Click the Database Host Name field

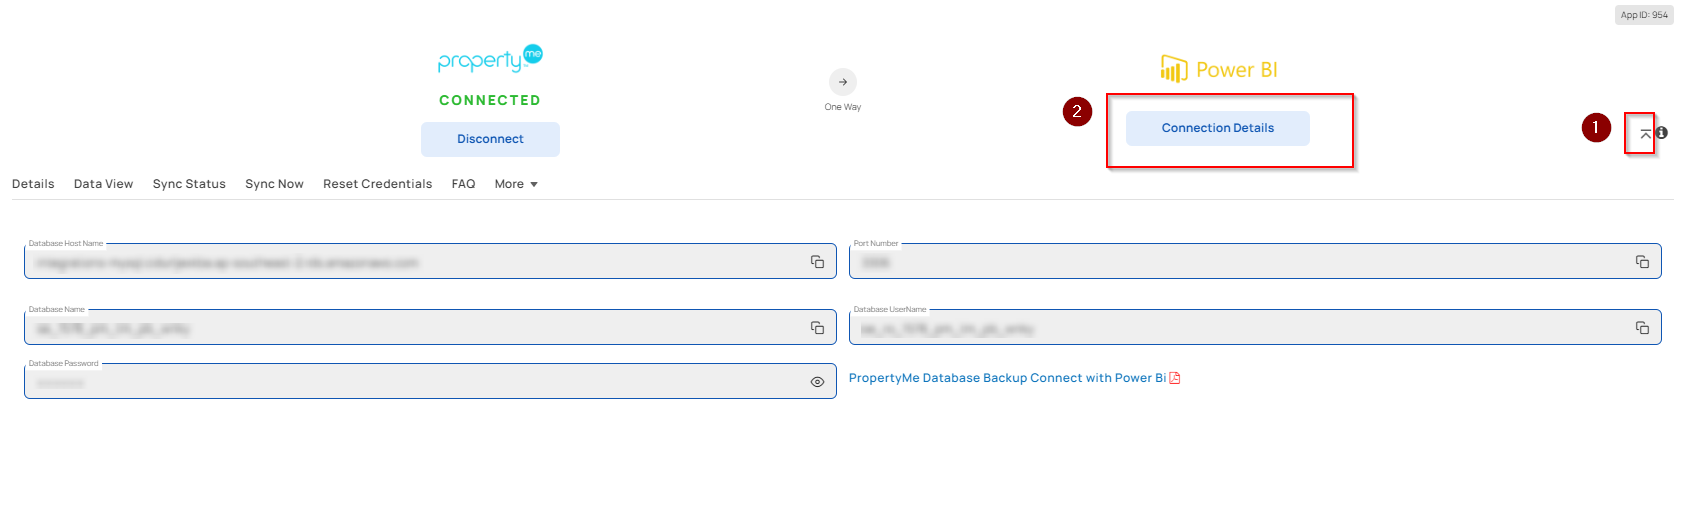430,262
